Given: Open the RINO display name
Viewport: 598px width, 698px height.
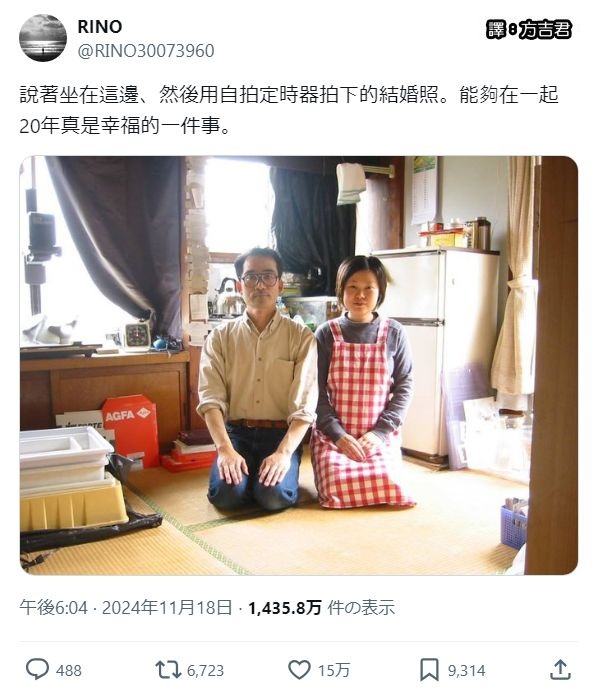Looking at the screenshot, I should [x=100, y=27].
